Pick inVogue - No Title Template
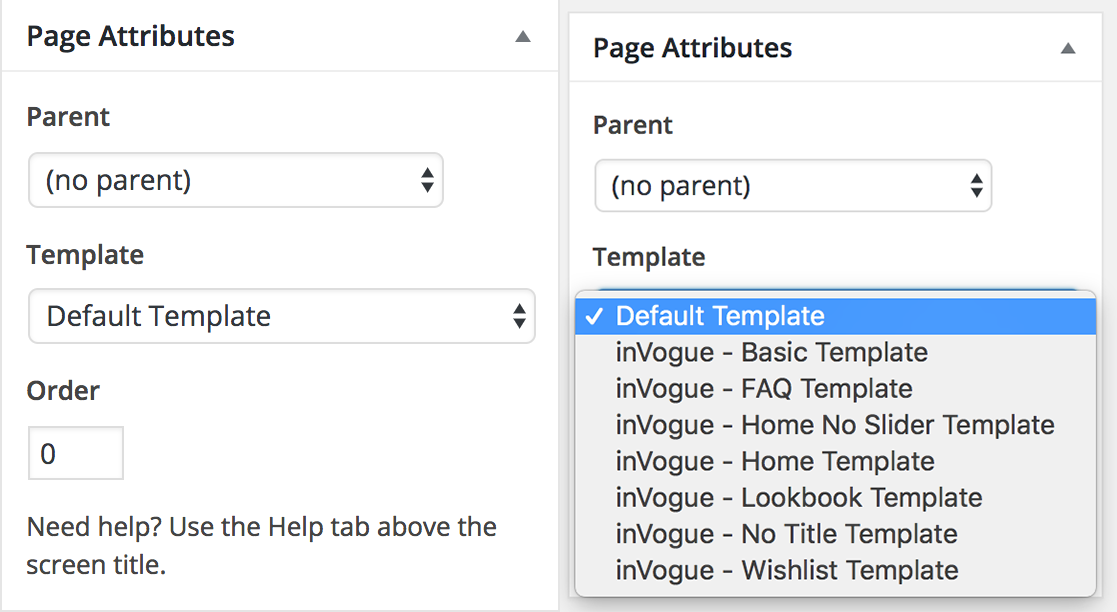The height and width of the screenshot is (612, 1117). click(786, 534)
